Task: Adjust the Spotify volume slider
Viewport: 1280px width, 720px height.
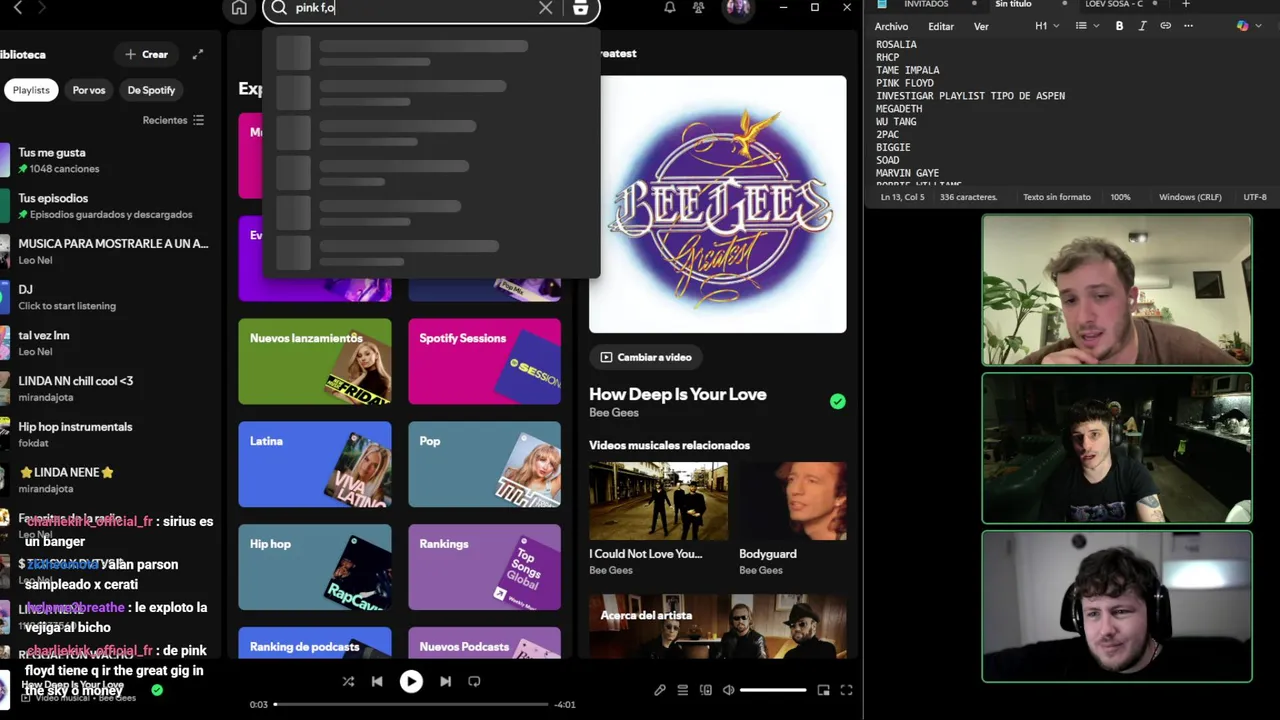Action: [773, 690]
